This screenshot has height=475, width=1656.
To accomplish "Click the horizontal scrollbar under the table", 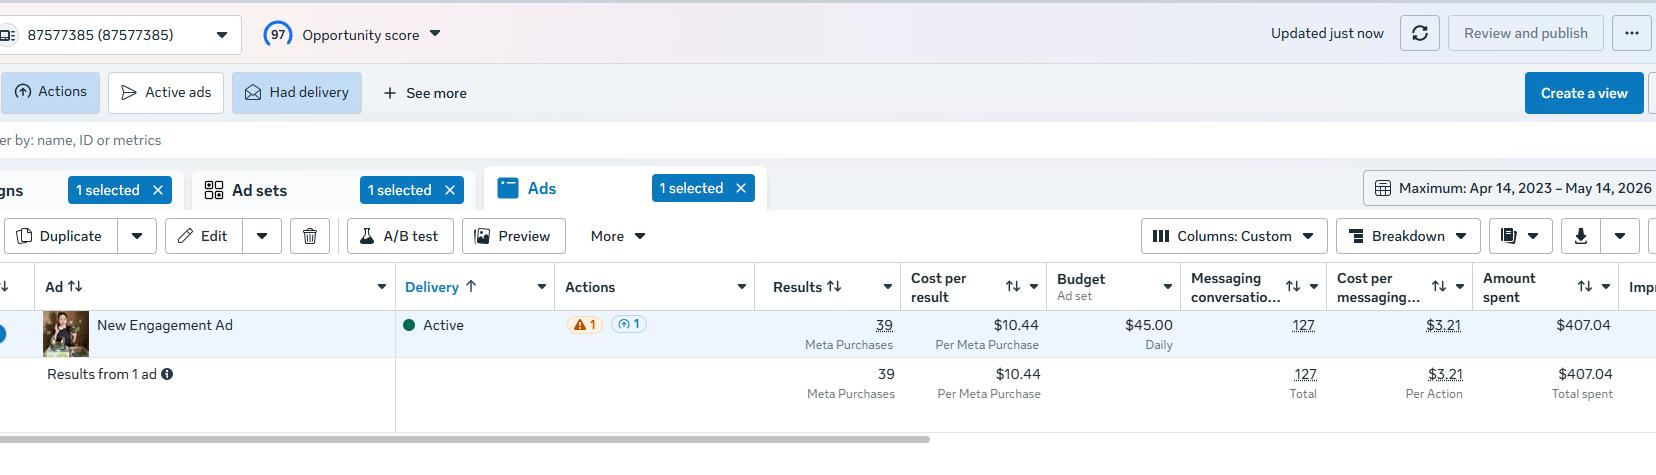I will click(465, 439).
